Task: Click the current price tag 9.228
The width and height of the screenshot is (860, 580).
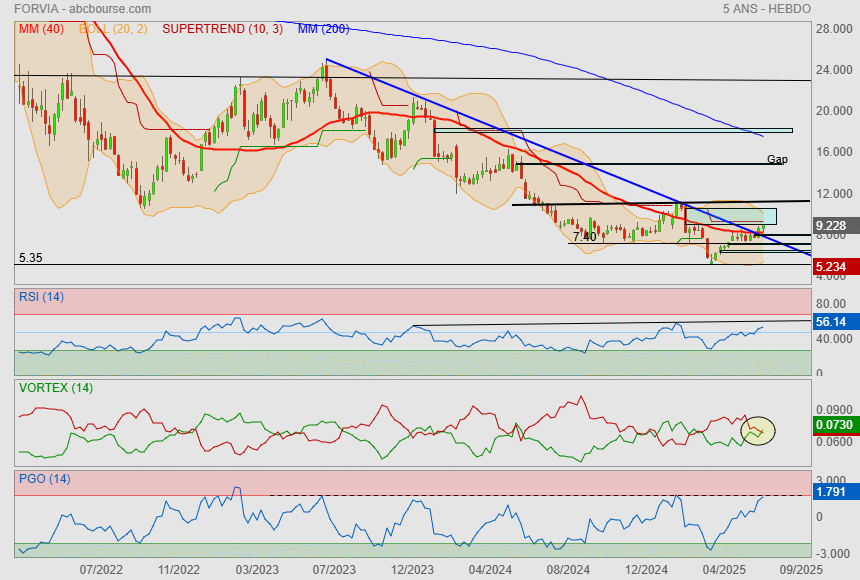Action: pos(836,226)
